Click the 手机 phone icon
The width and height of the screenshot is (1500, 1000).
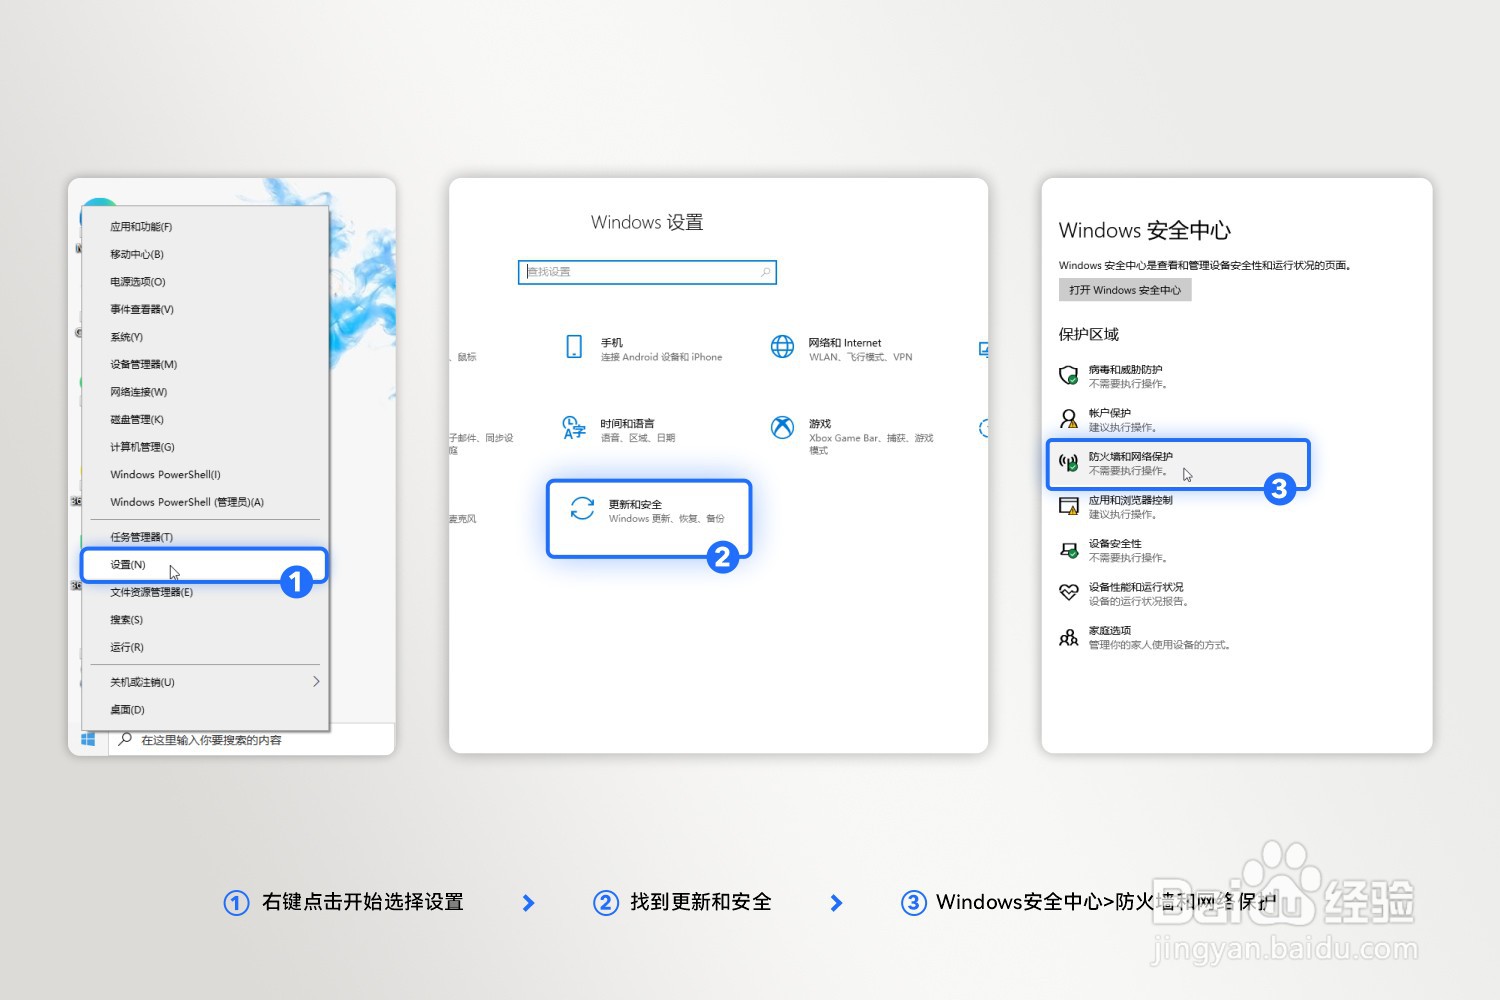point(574,347)
